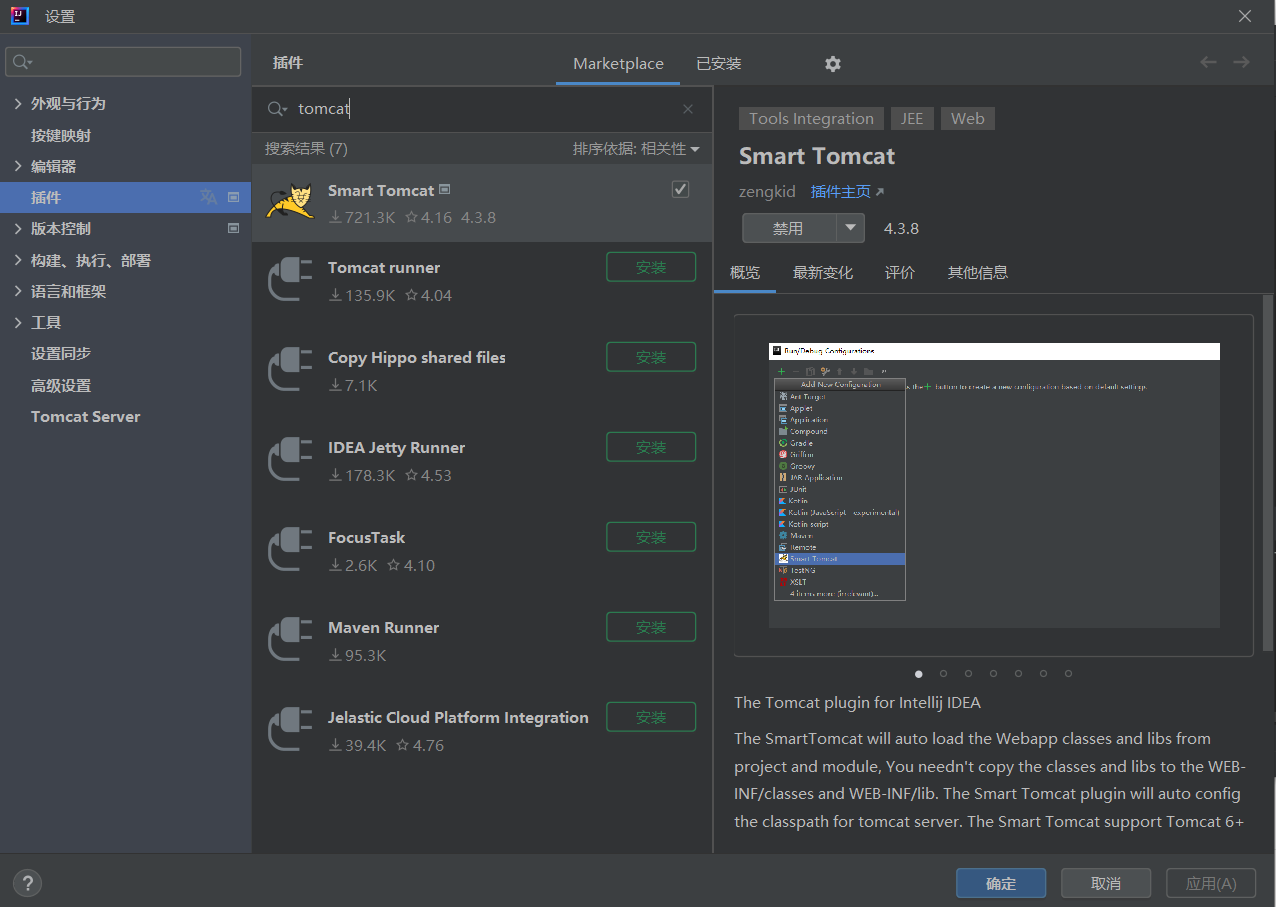The height and width of the screenshot is (907, 1276).
Task: Click the IDEA Jetty Runner plug icon
Action: click(290, 461)
